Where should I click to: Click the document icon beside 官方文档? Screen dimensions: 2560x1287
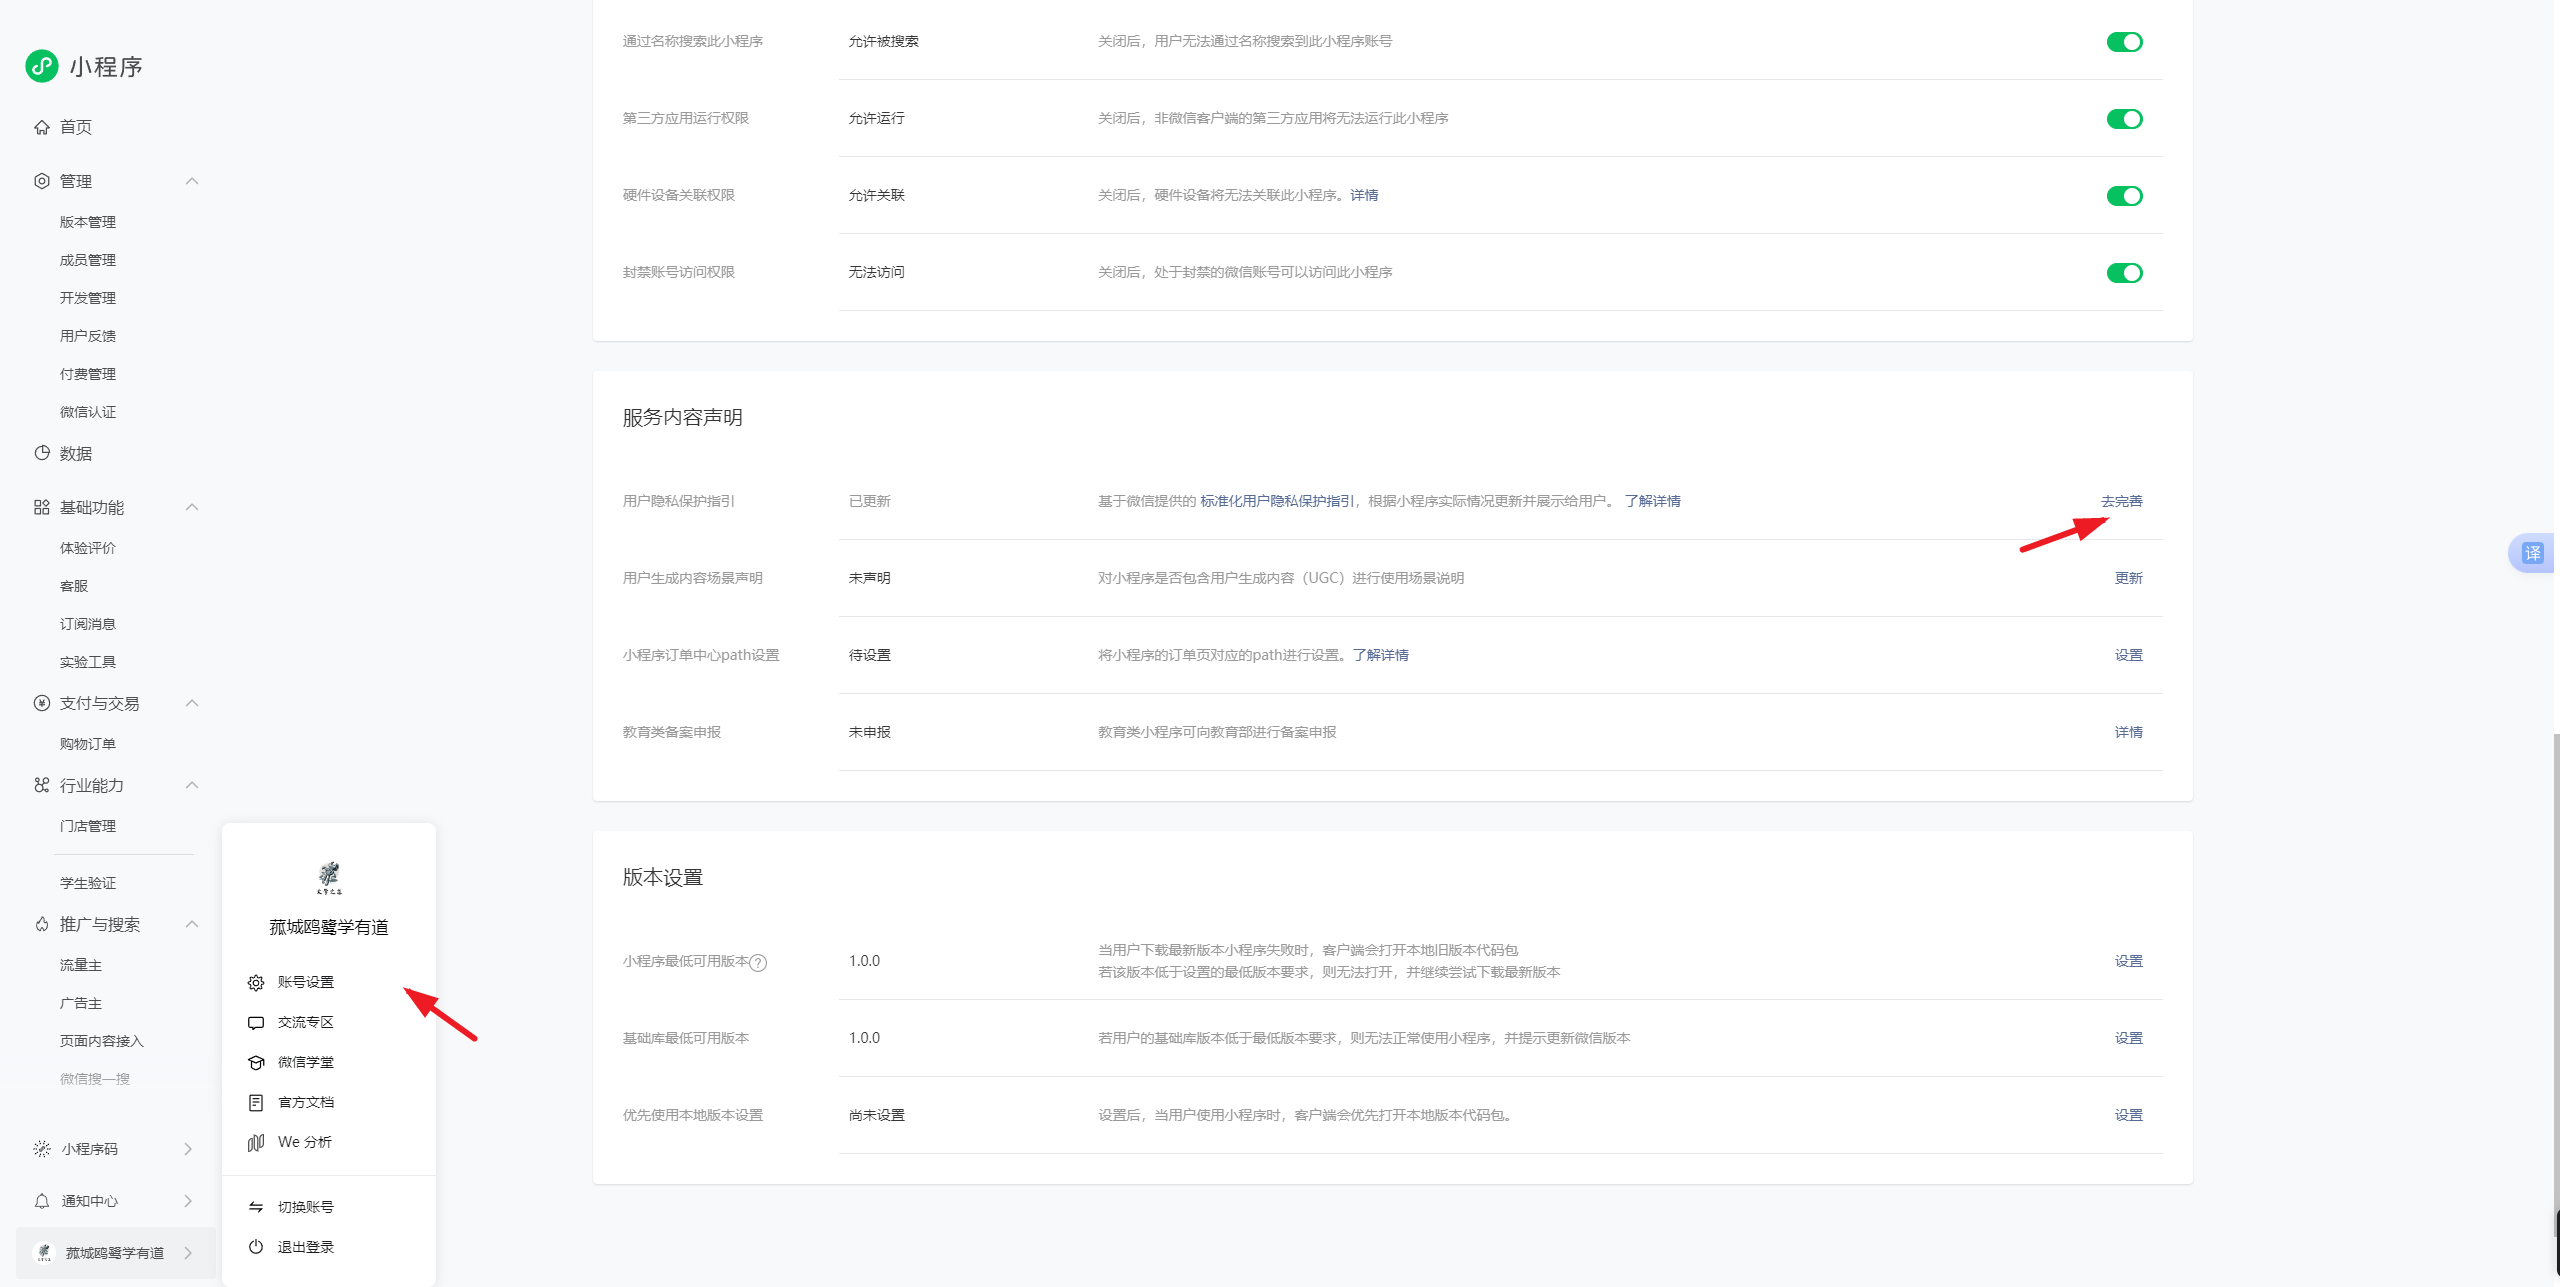tap(256, 1102)
